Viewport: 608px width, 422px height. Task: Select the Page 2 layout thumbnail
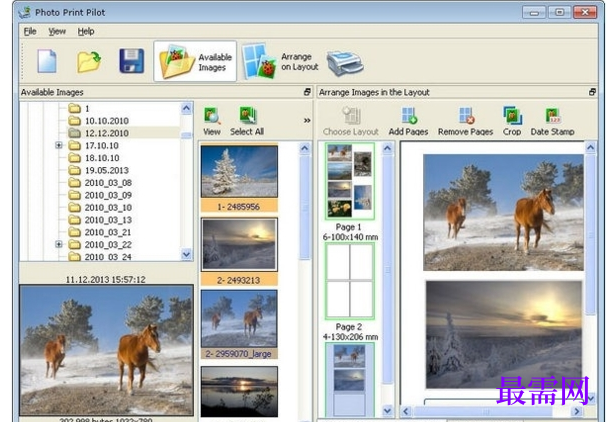click(x=349, y=281)
